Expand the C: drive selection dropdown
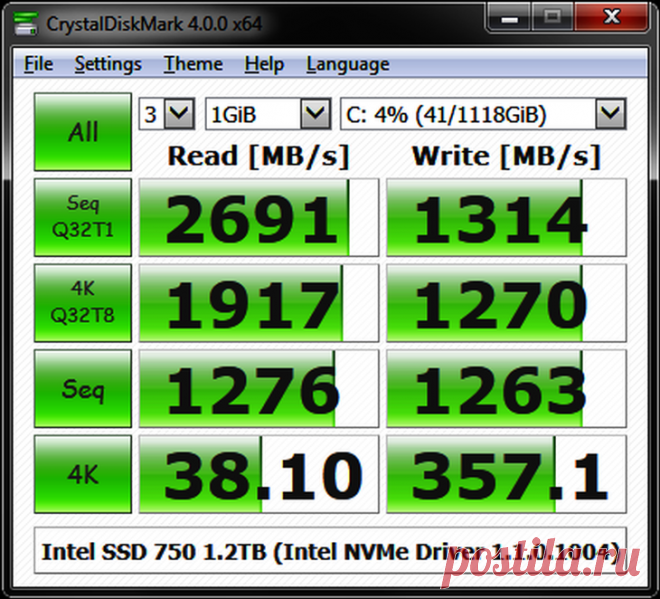The height and width of the screenshot is (599, 660). point(611,114)
